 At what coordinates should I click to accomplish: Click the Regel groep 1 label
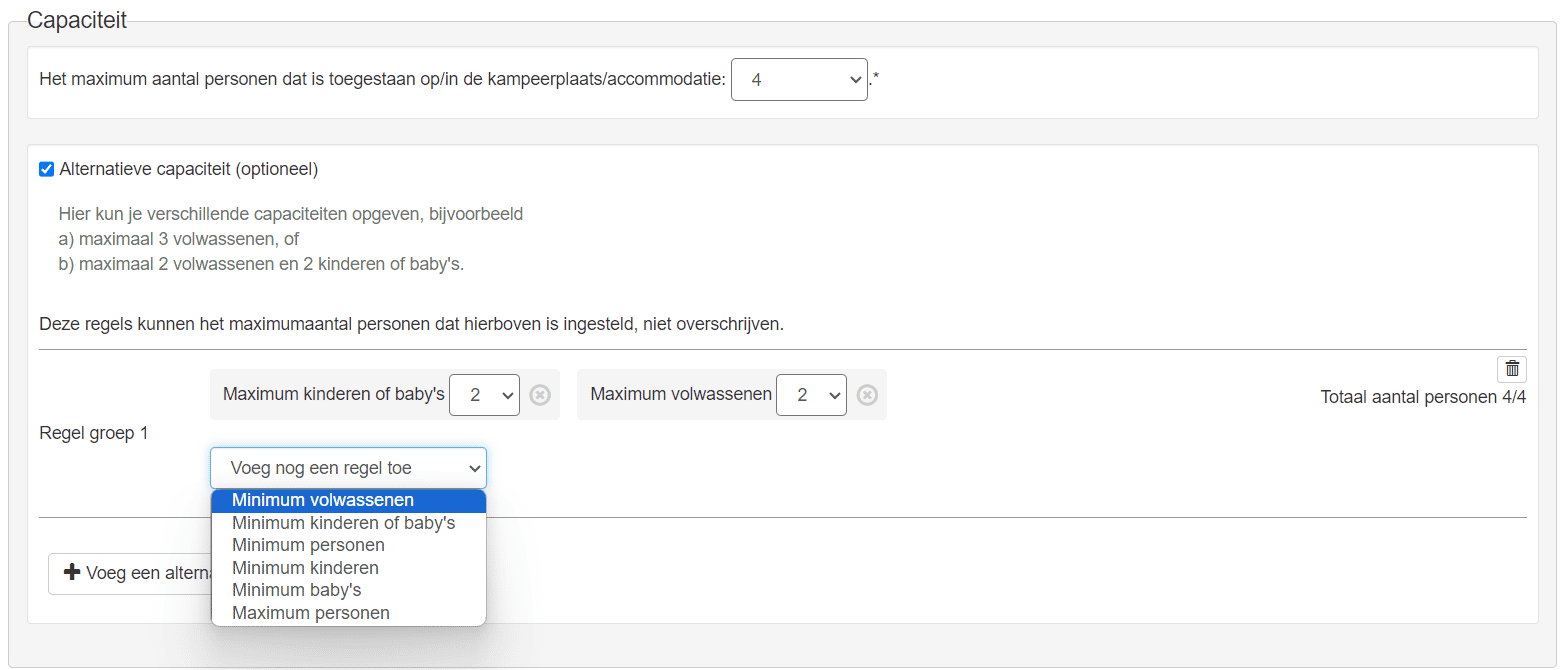[93, 434]
